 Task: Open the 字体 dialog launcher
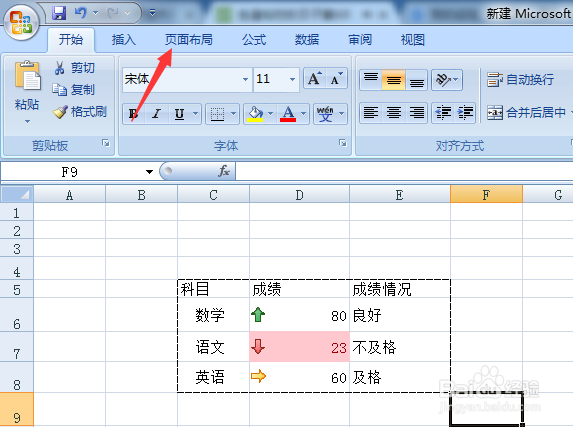[343, 143]
